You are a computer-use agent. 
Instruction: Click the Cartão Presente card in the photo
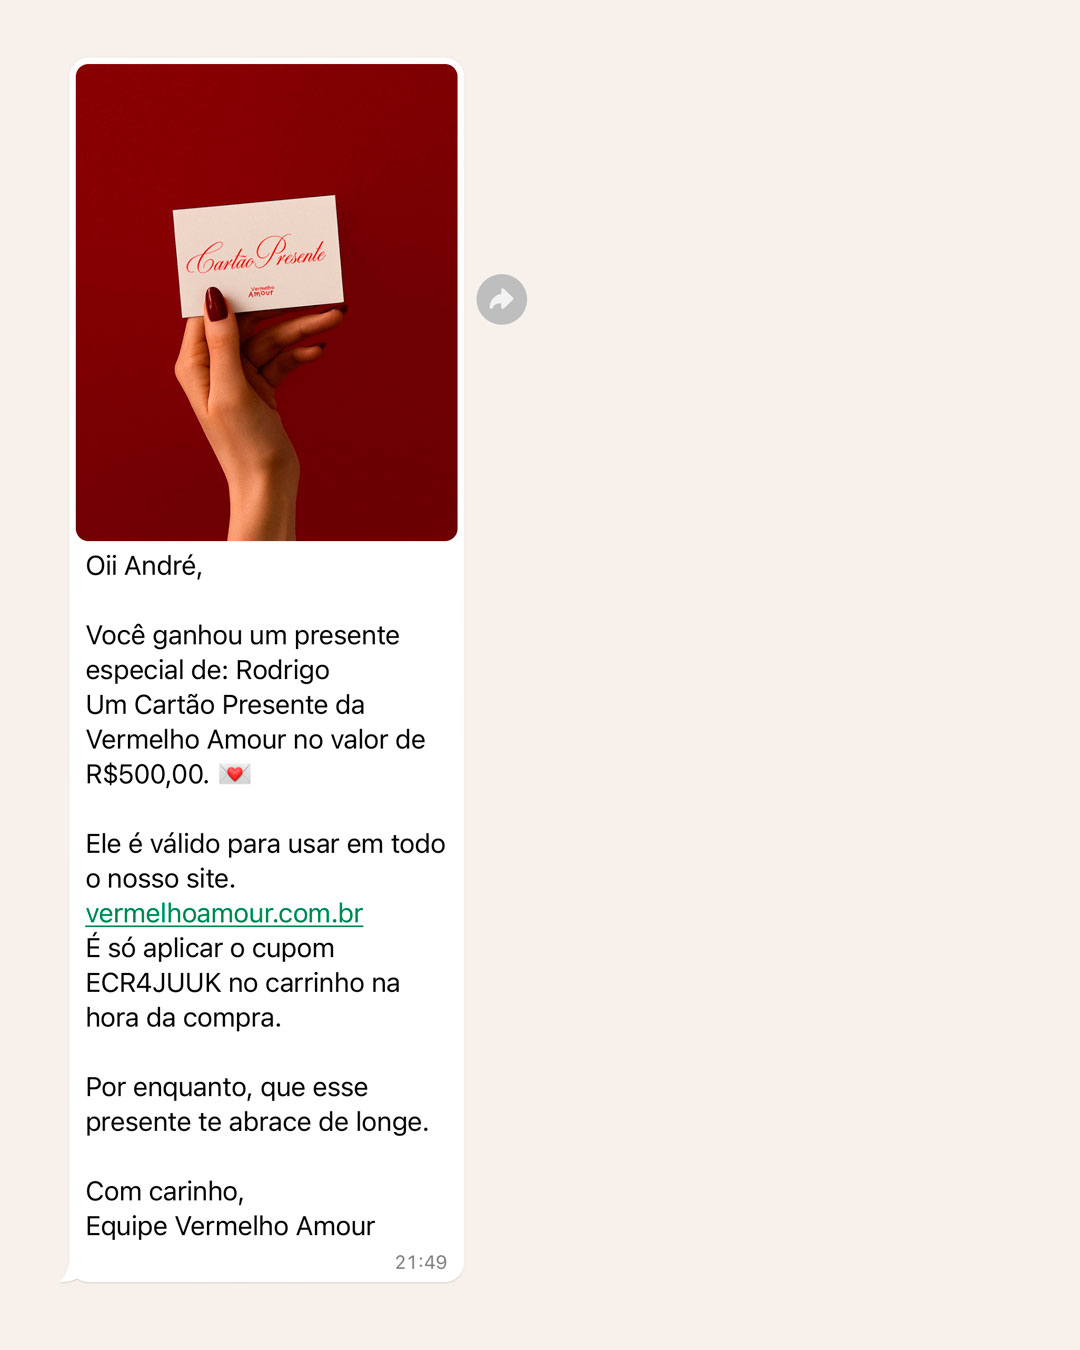point(259,256)
